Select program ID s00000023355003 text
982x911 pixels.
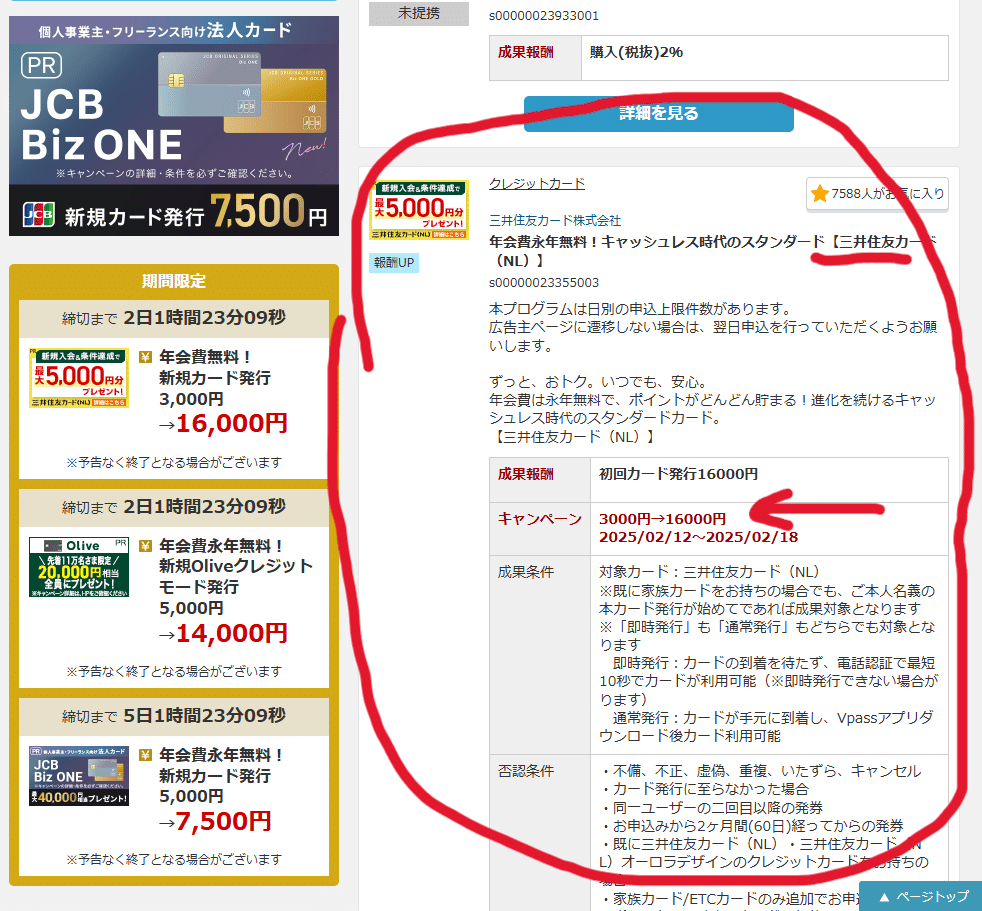[544, 282]
